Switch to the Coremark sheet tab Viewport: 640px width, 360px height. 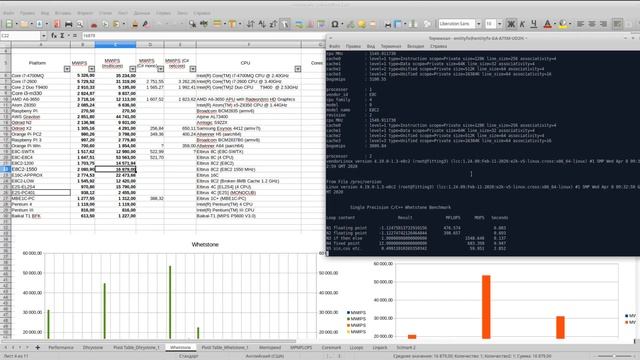pos(331,347)
